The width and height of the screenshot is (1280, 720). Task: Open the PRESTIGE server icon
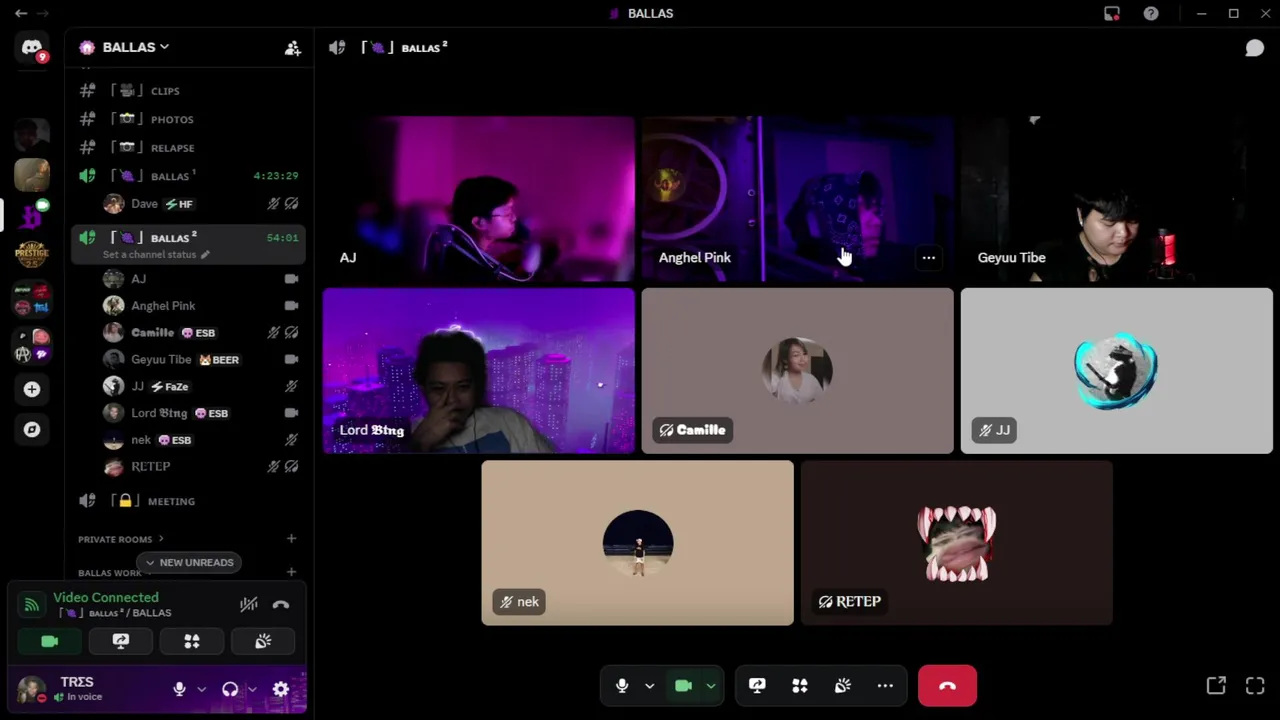32,255
